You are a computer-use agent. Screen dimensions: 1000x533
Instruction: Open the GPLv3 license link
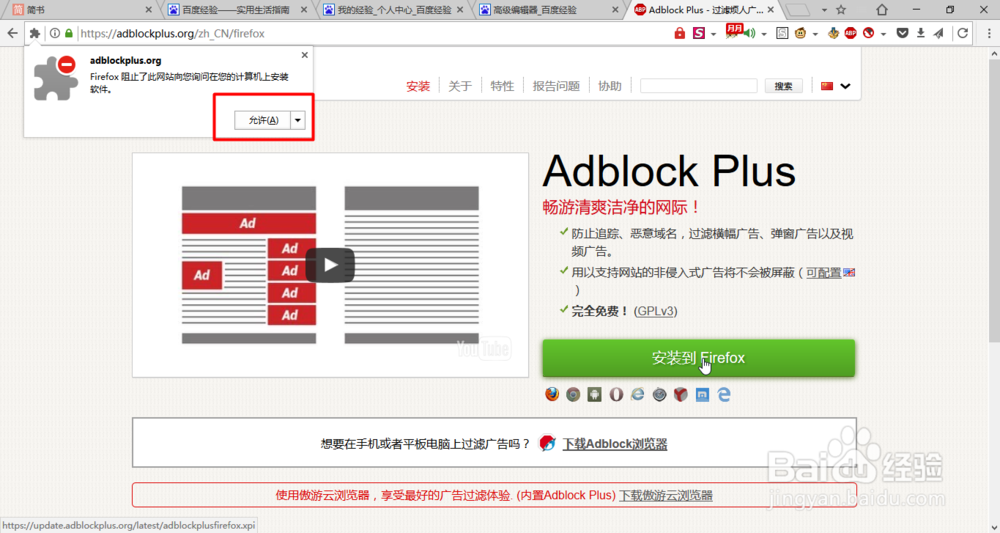click(656, 311)
